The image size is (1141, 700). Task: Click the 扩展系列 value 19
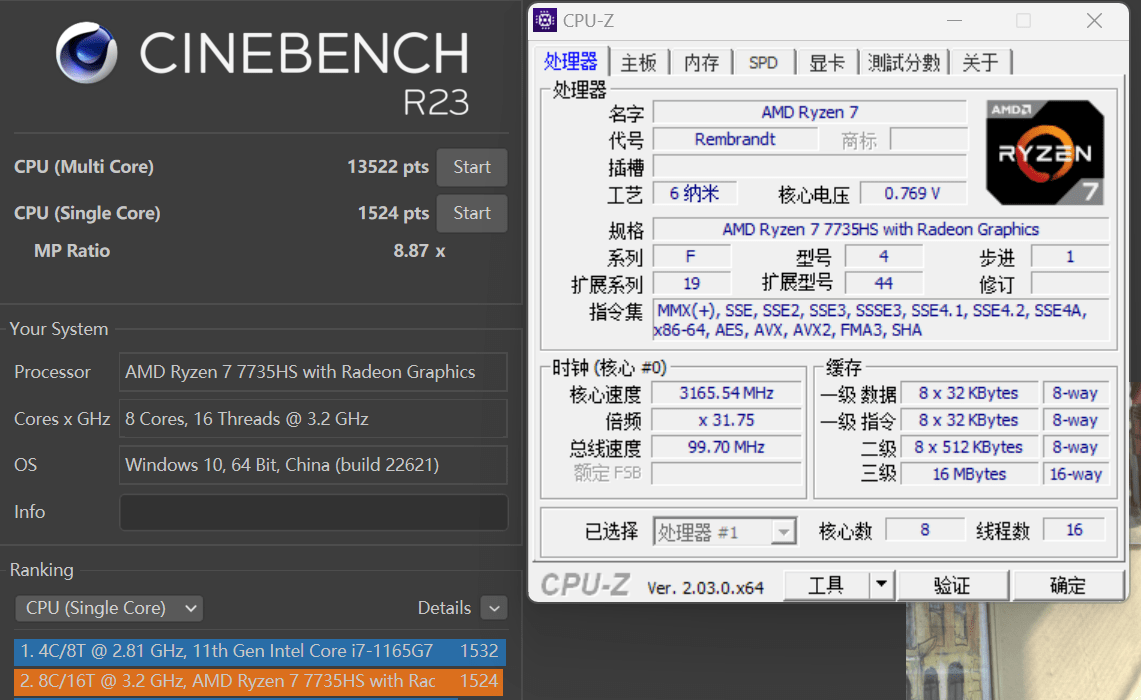coord(691,284)
